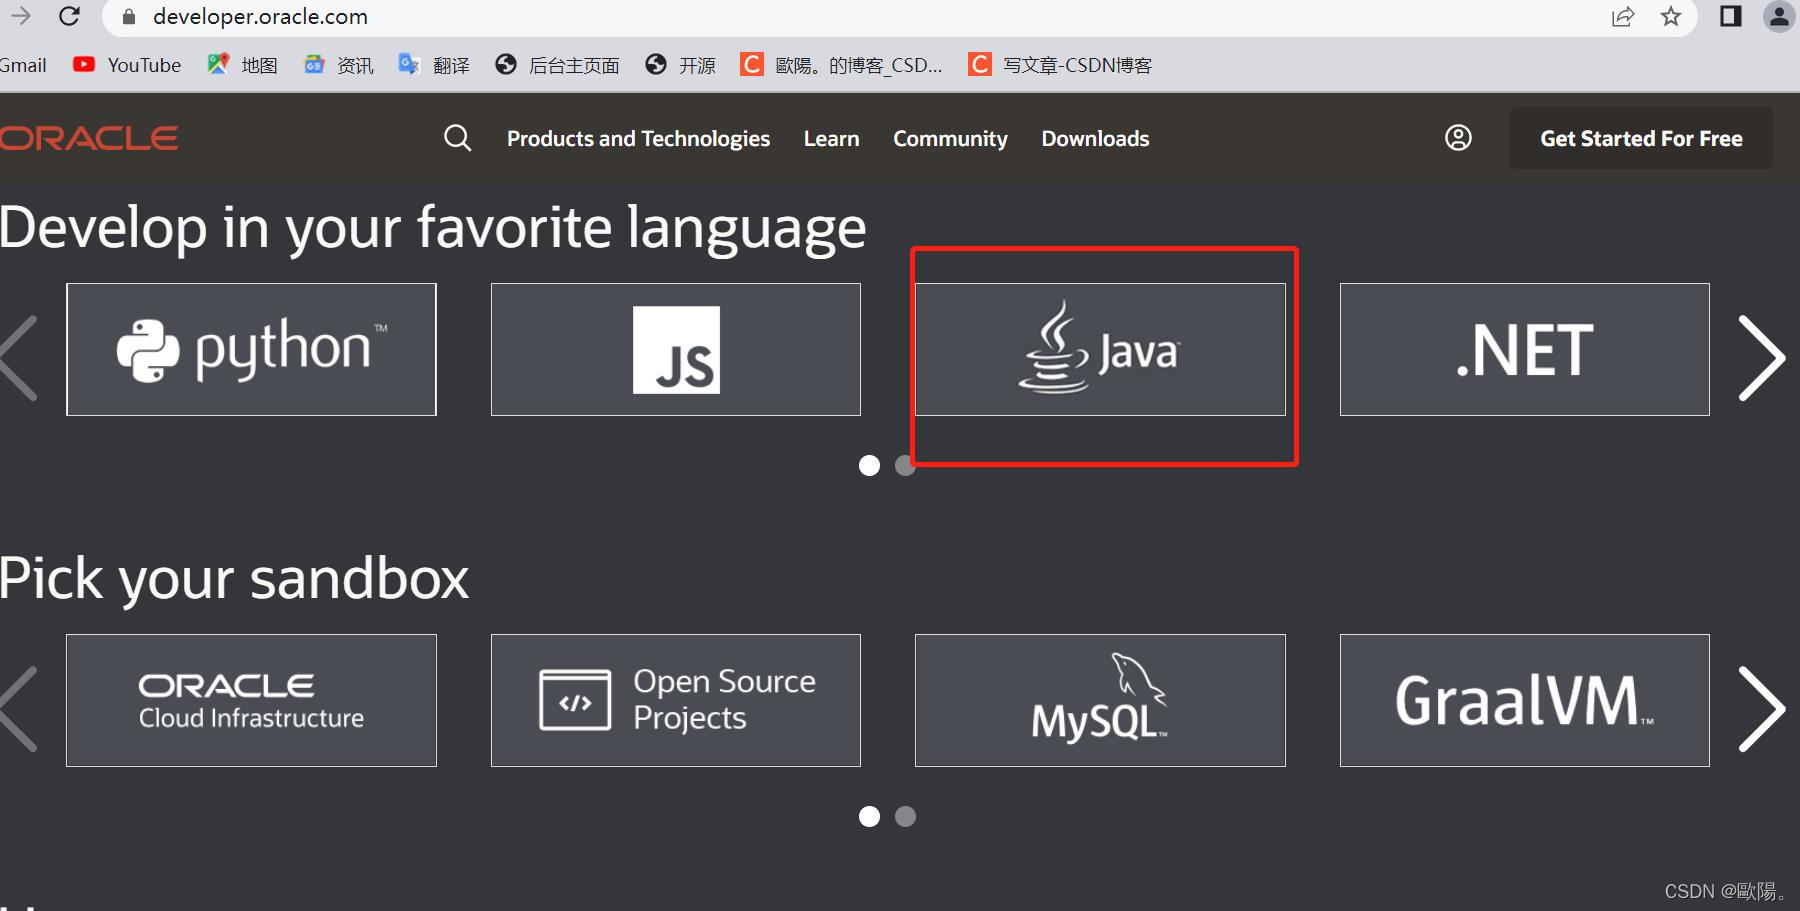Viewport: 1800px width, 911px height.
Task: Open the site search magnifier icon
Action: point(457,138)
